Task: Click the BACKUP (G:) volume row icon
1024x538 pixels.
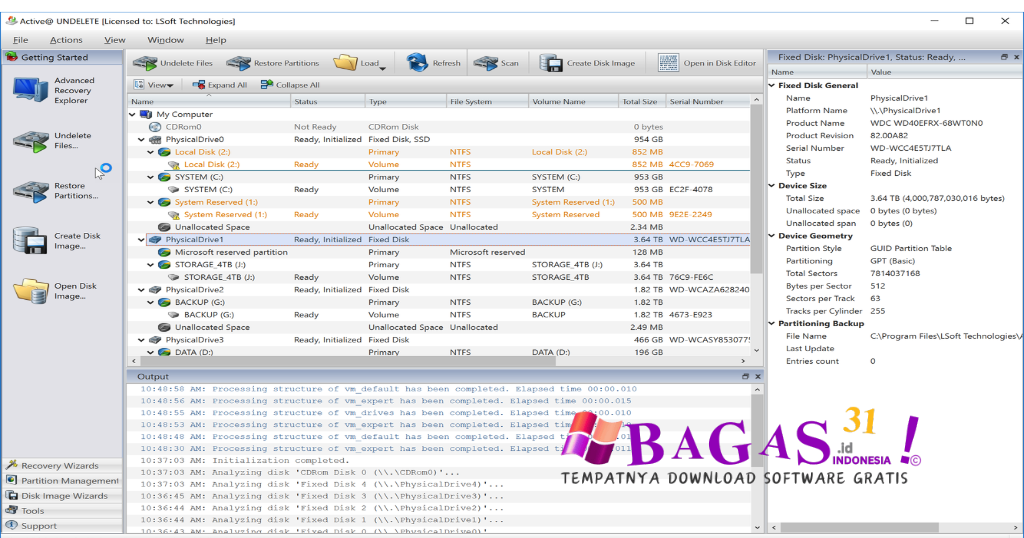Action: (x=174, y=315)
